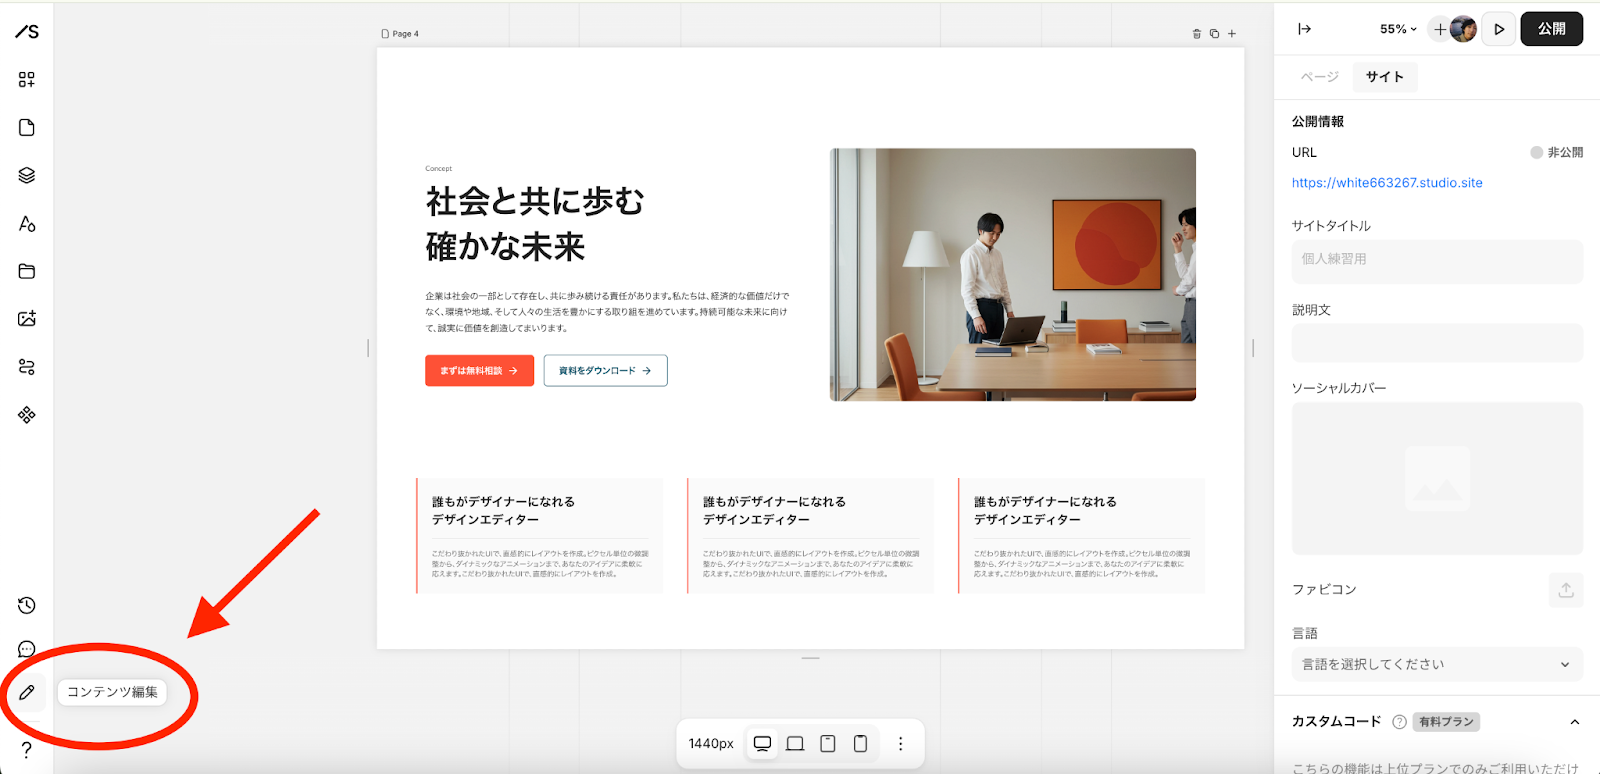Open the version history clock icon
The height and width of the screenshot is (774, 1600).
click(27, 605)
